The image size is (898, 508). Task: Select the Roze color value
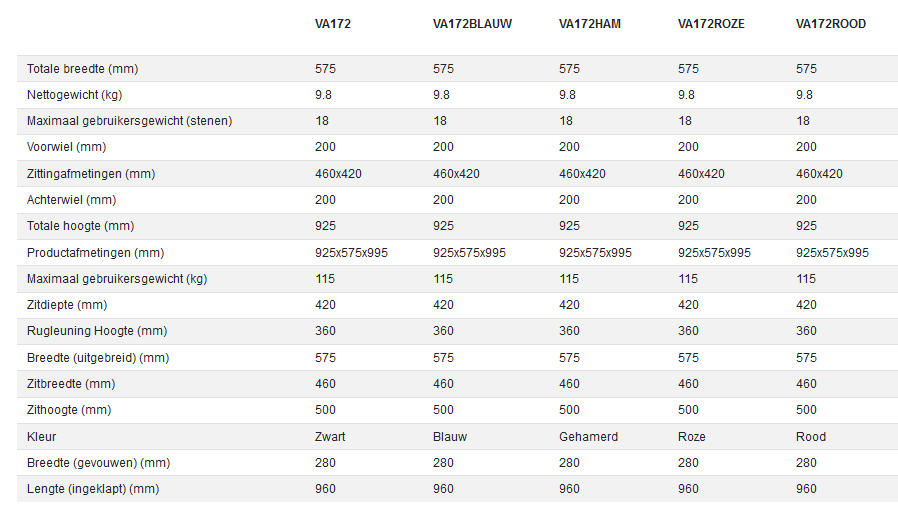click(x=692, y=437)
